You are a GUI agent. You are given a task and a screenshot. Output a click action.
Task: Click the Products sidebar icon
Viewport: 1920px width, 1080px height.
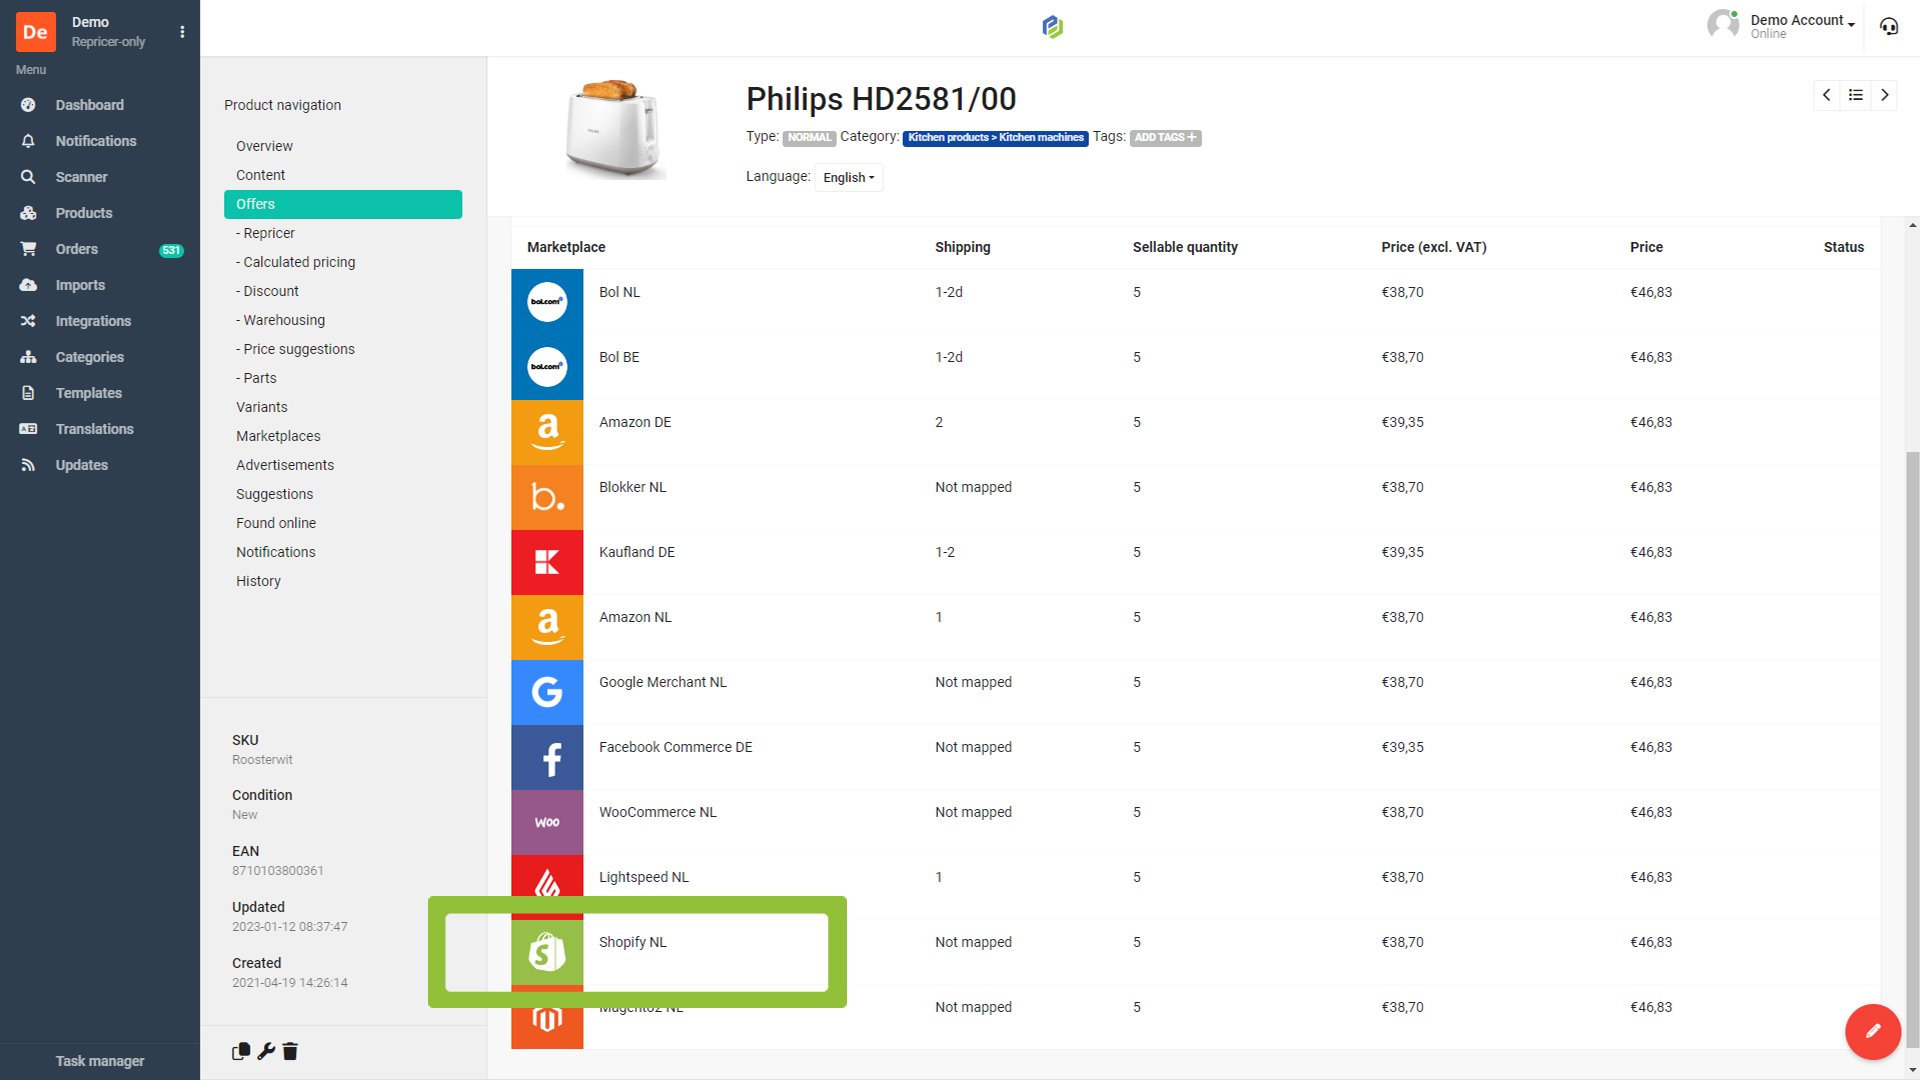(29, 212)
